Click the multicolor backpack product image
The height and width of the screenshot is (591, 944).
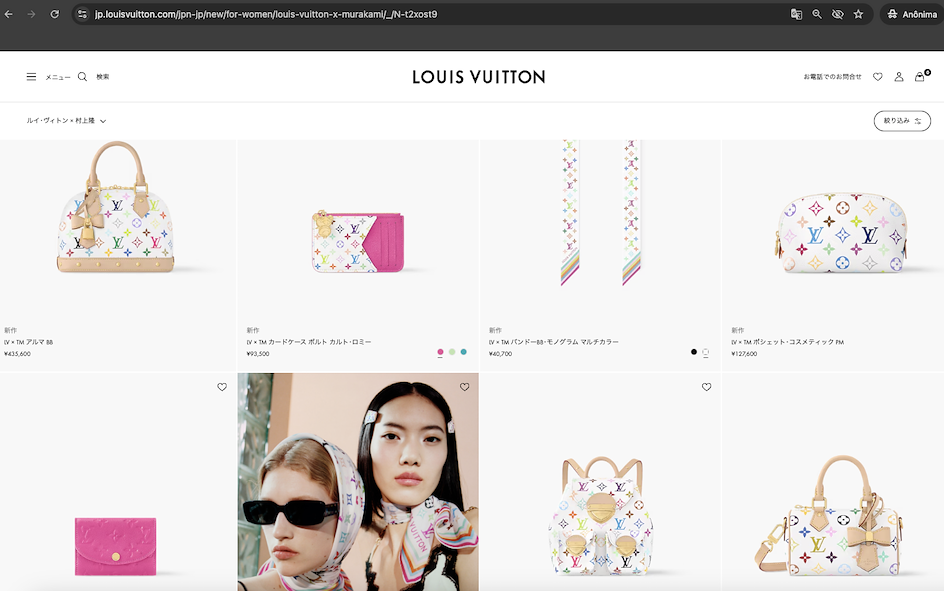[x=600, y=515]
